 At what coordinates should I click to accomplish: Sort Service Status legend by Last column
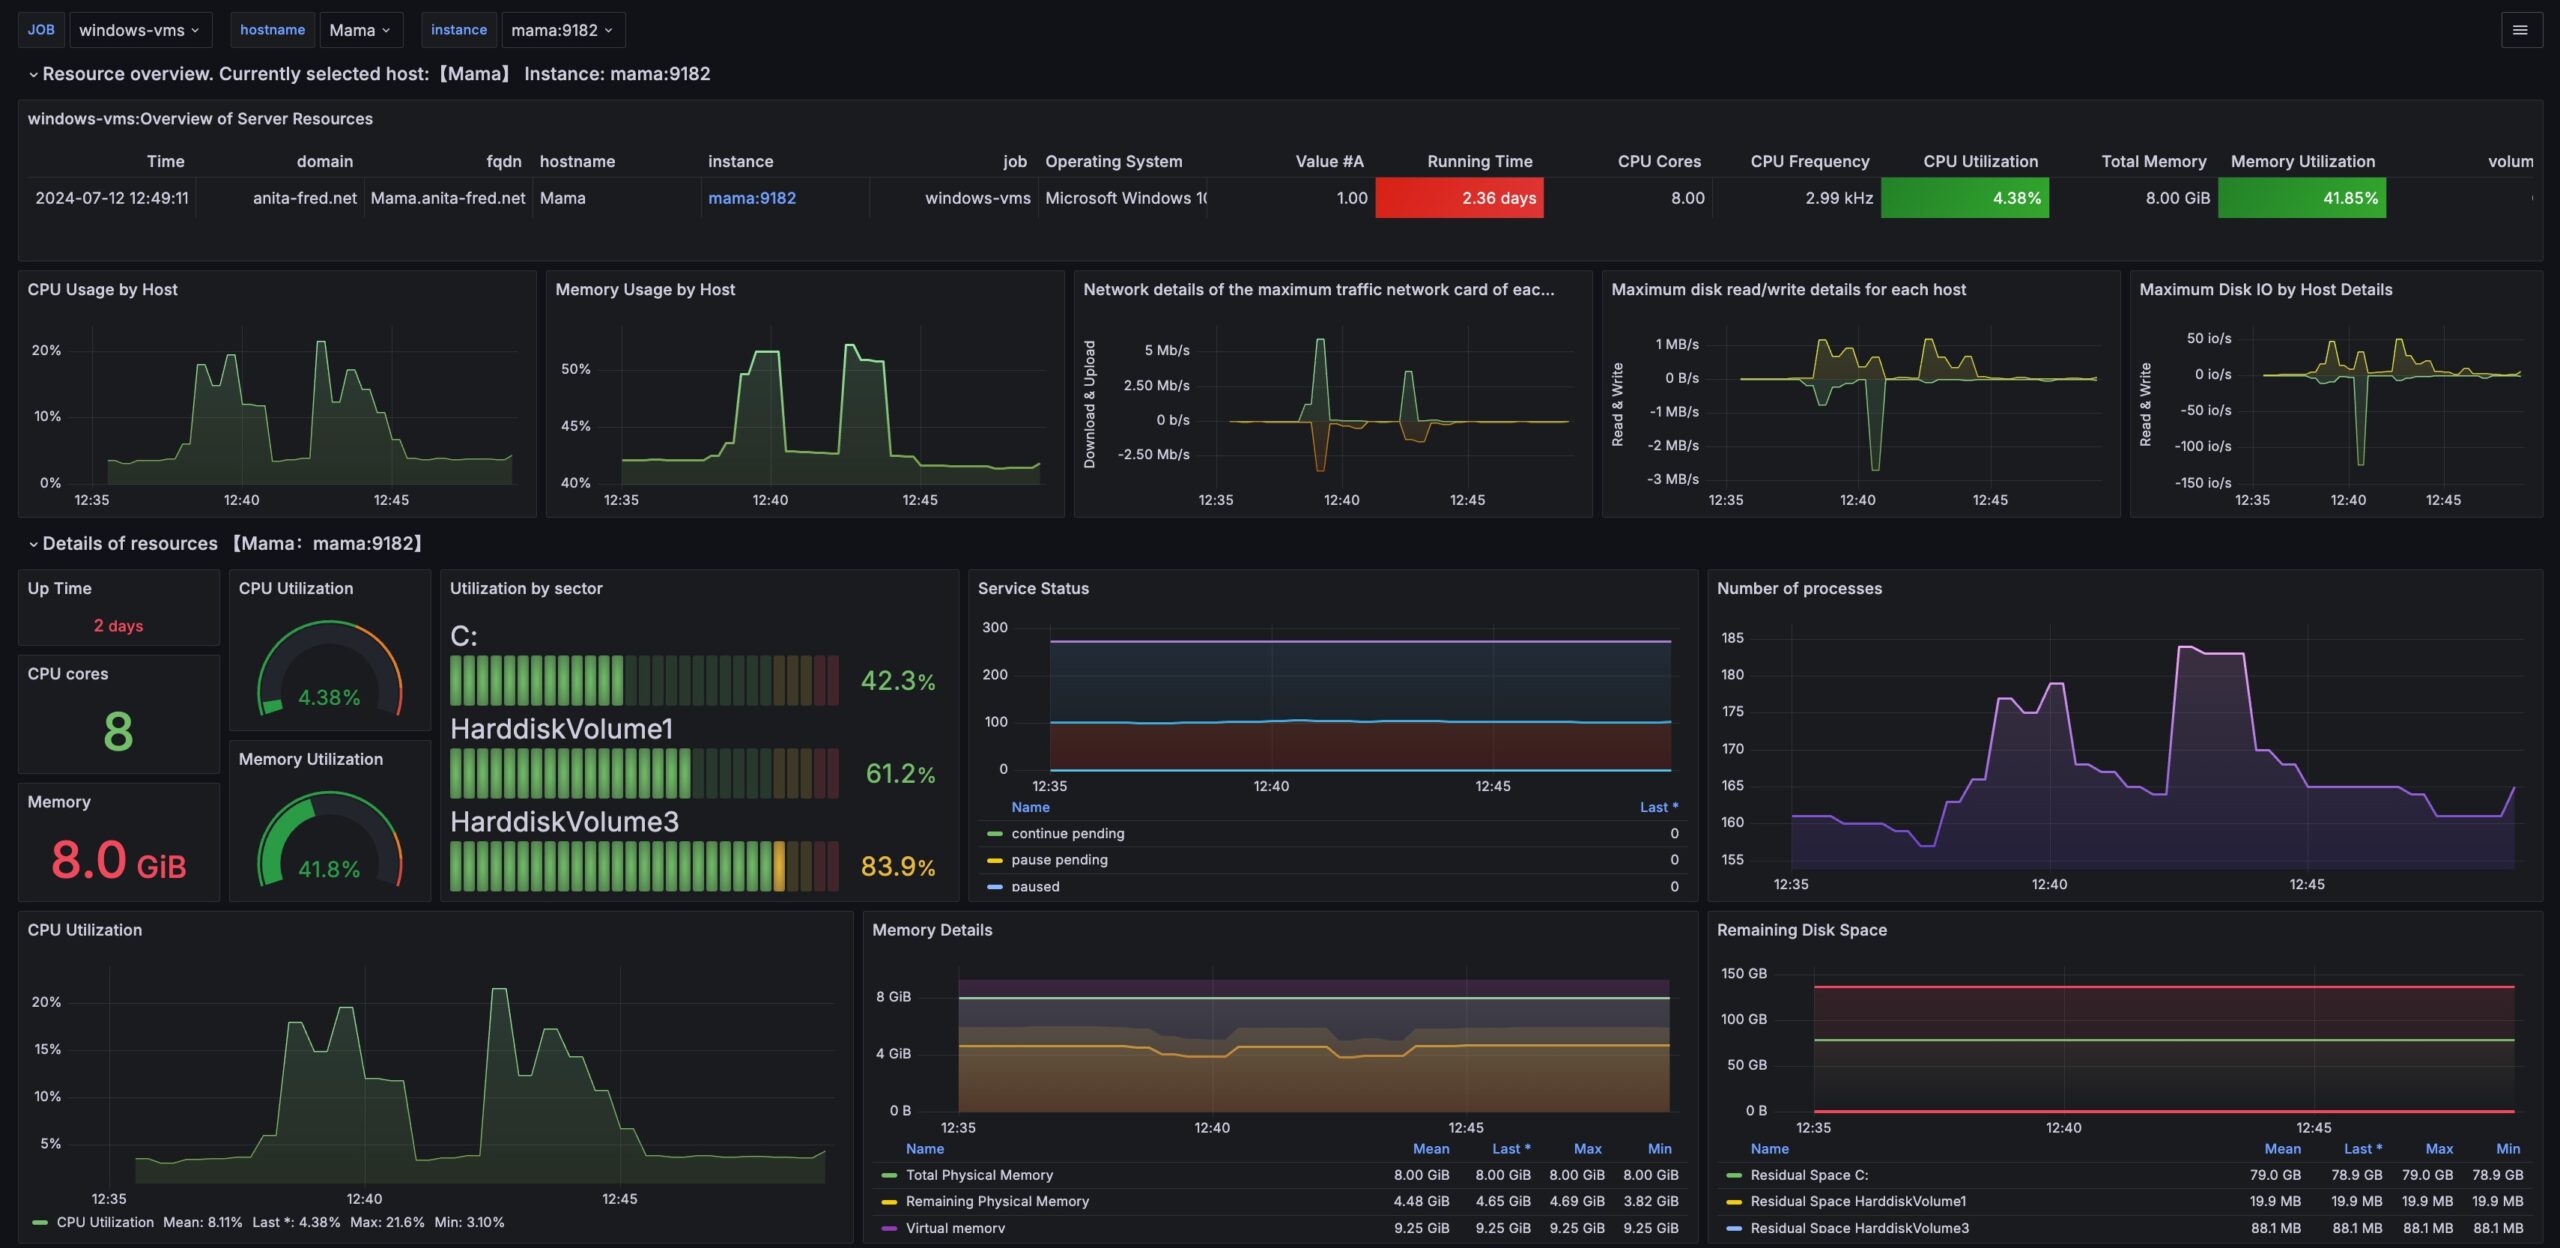pos(1658,807)
